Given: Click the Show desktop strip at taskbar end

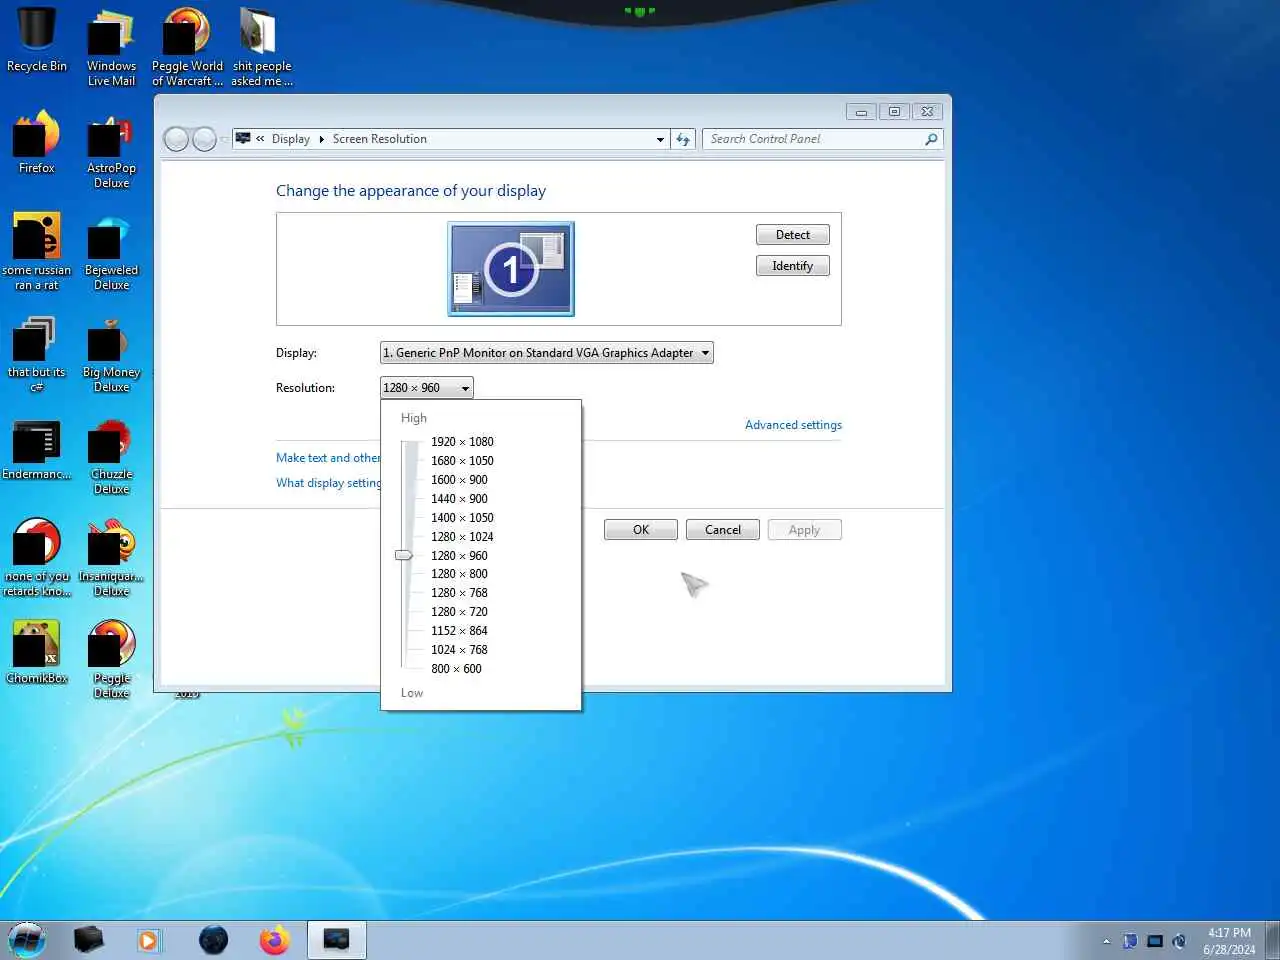Looking at the screenshot, I should (1272, 940).
